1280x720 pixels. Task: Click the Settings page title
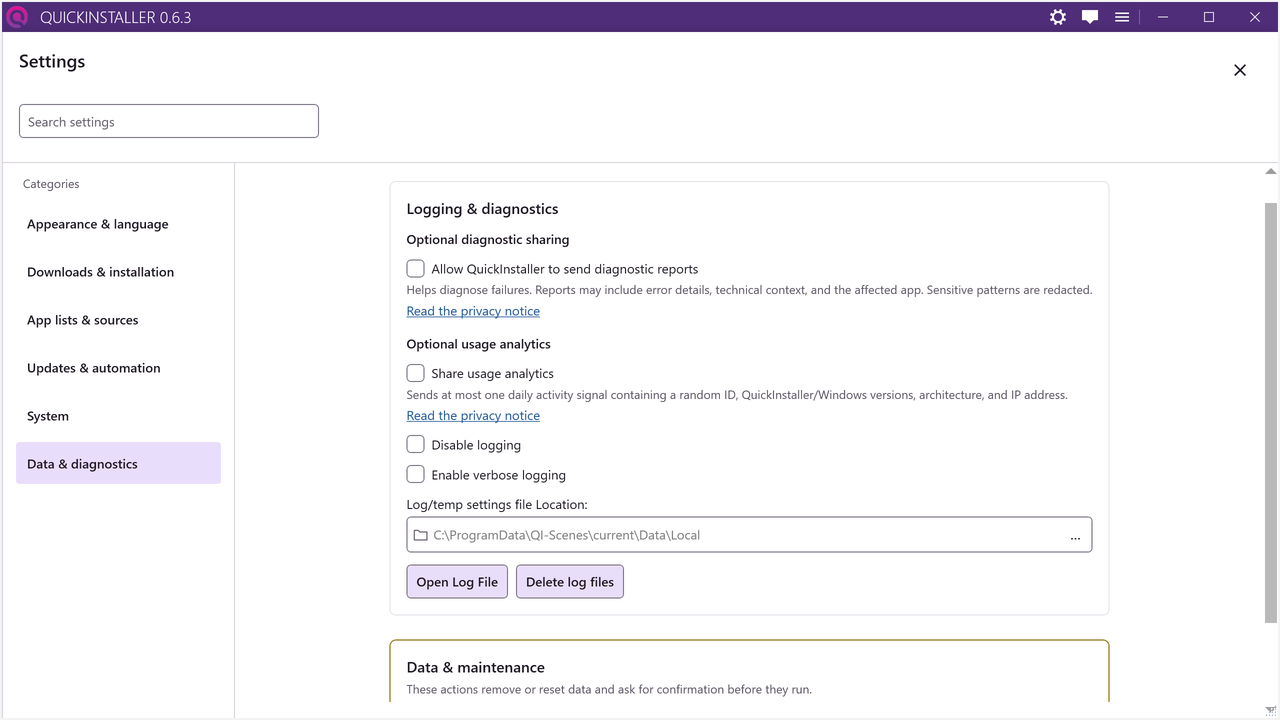[x=52, y=61]
